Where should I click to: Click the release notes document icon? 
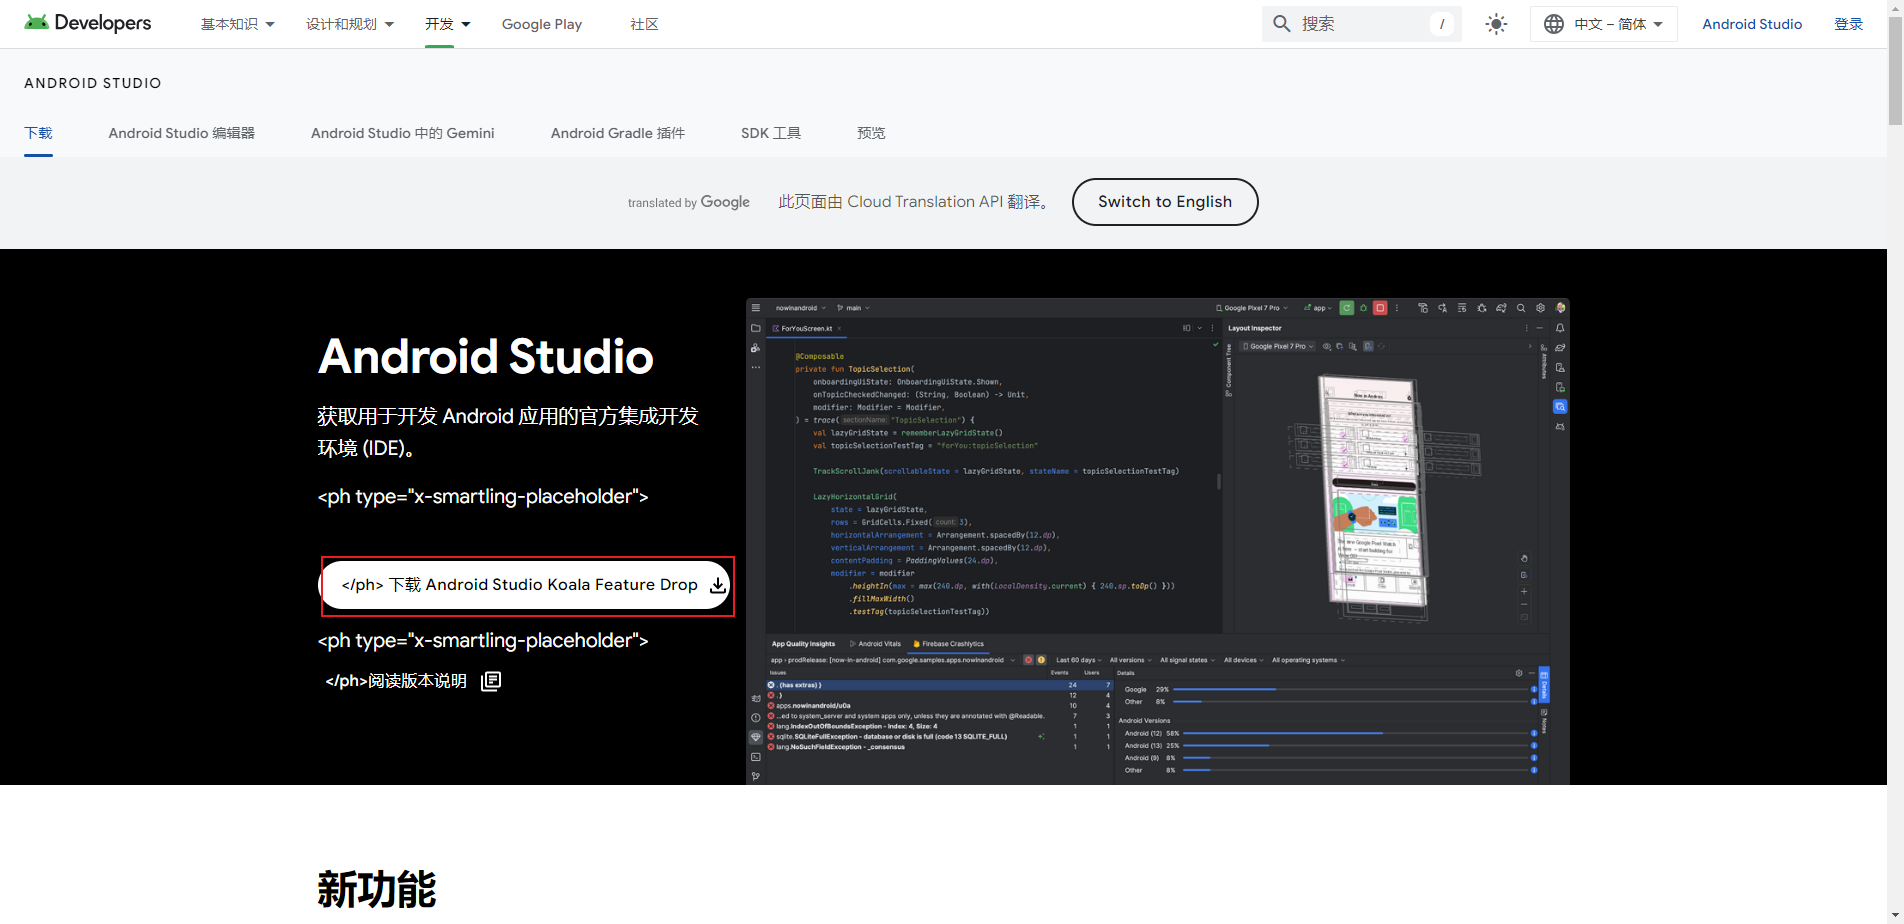click(491, 681)
